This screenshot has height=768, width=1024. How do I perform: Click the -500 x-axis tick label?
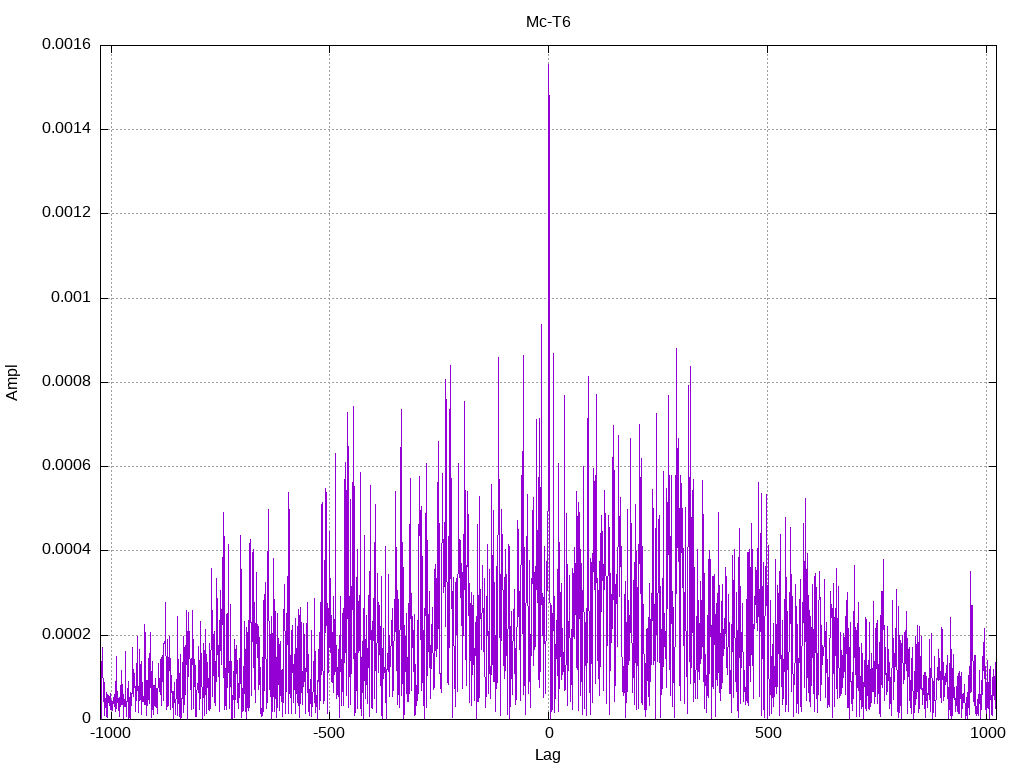pyautogui.click(x=328, y=733)
